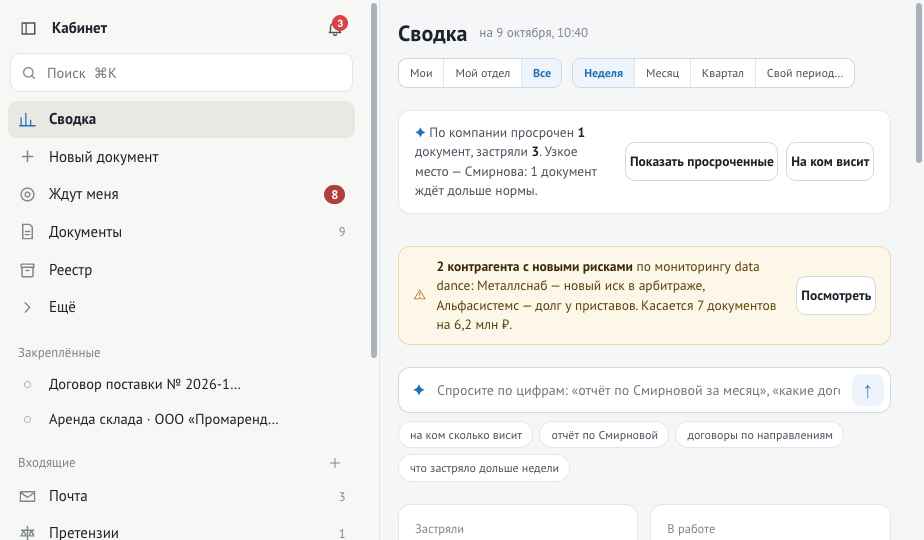Click the warning triangle in risk banner
Image resolution: width=924 pixels, height=540 pixels.
pyautogui.click(x=420, y=295)
